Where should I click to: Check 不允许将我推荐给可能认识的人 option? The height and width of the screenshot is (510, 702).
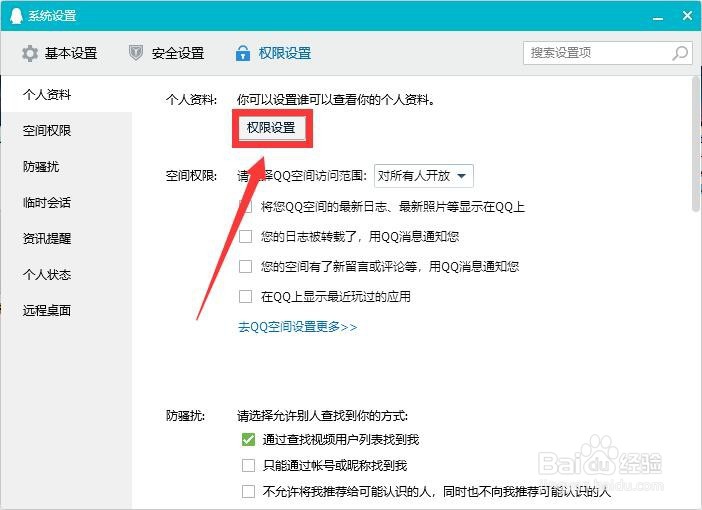point(248,491)
